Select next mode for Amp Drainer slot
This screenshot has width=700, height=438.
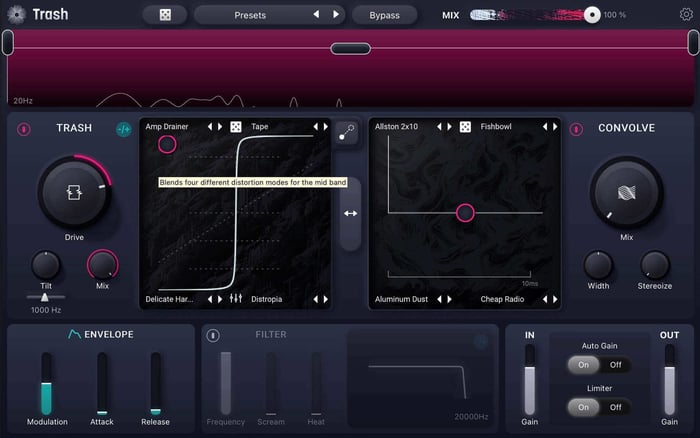point(220,127)
